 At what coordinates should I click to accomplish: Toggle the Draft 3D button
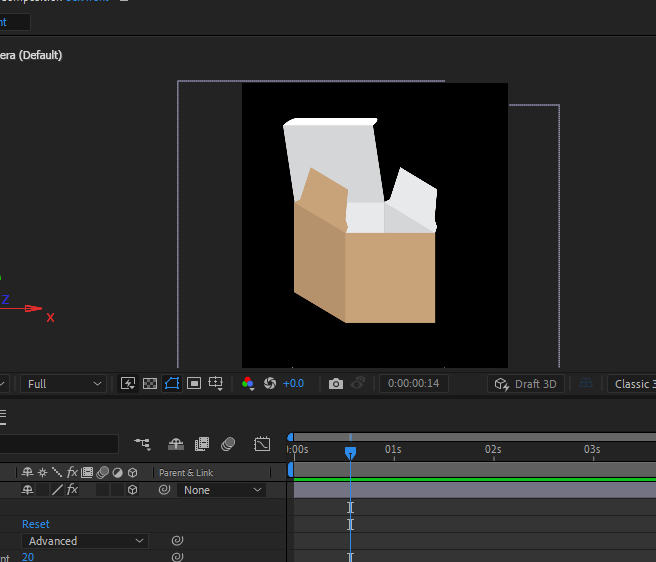525,384
